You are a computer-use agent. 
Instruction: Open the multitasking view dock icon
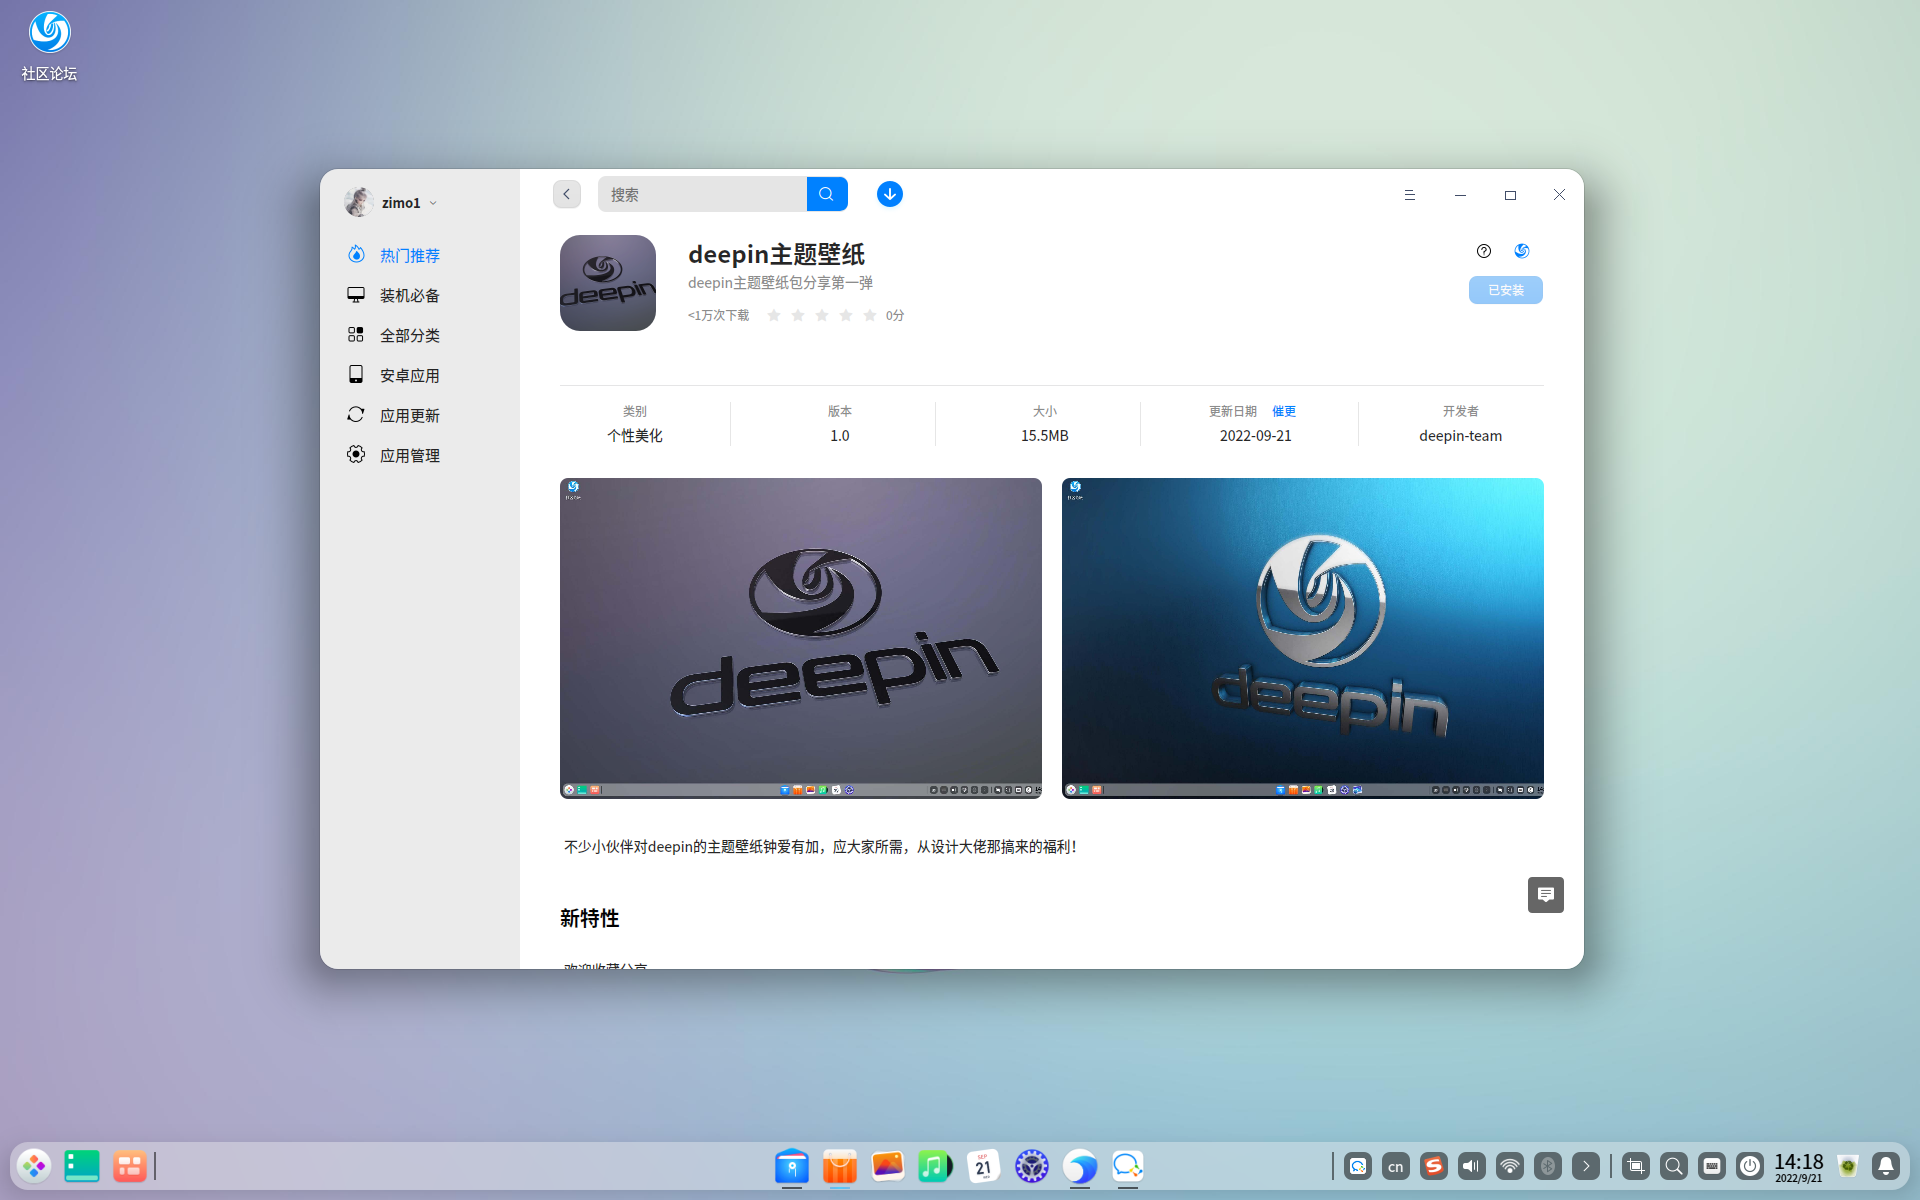pos(130,1166)
